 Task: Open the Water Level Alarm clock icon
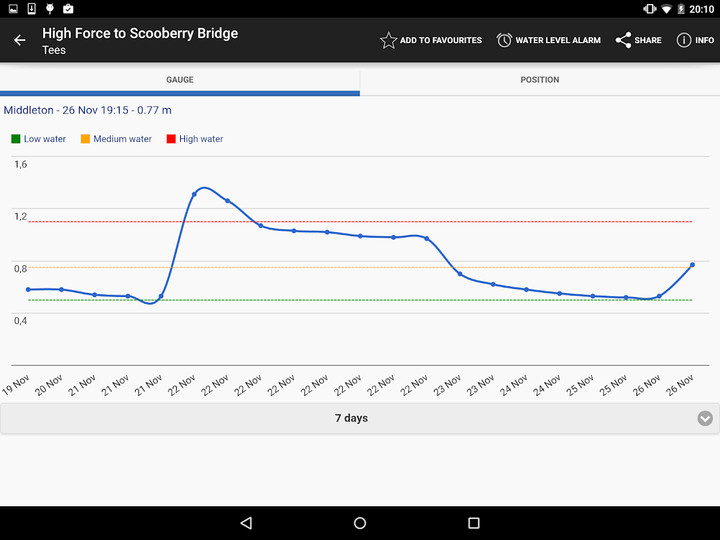click(504, 40)
